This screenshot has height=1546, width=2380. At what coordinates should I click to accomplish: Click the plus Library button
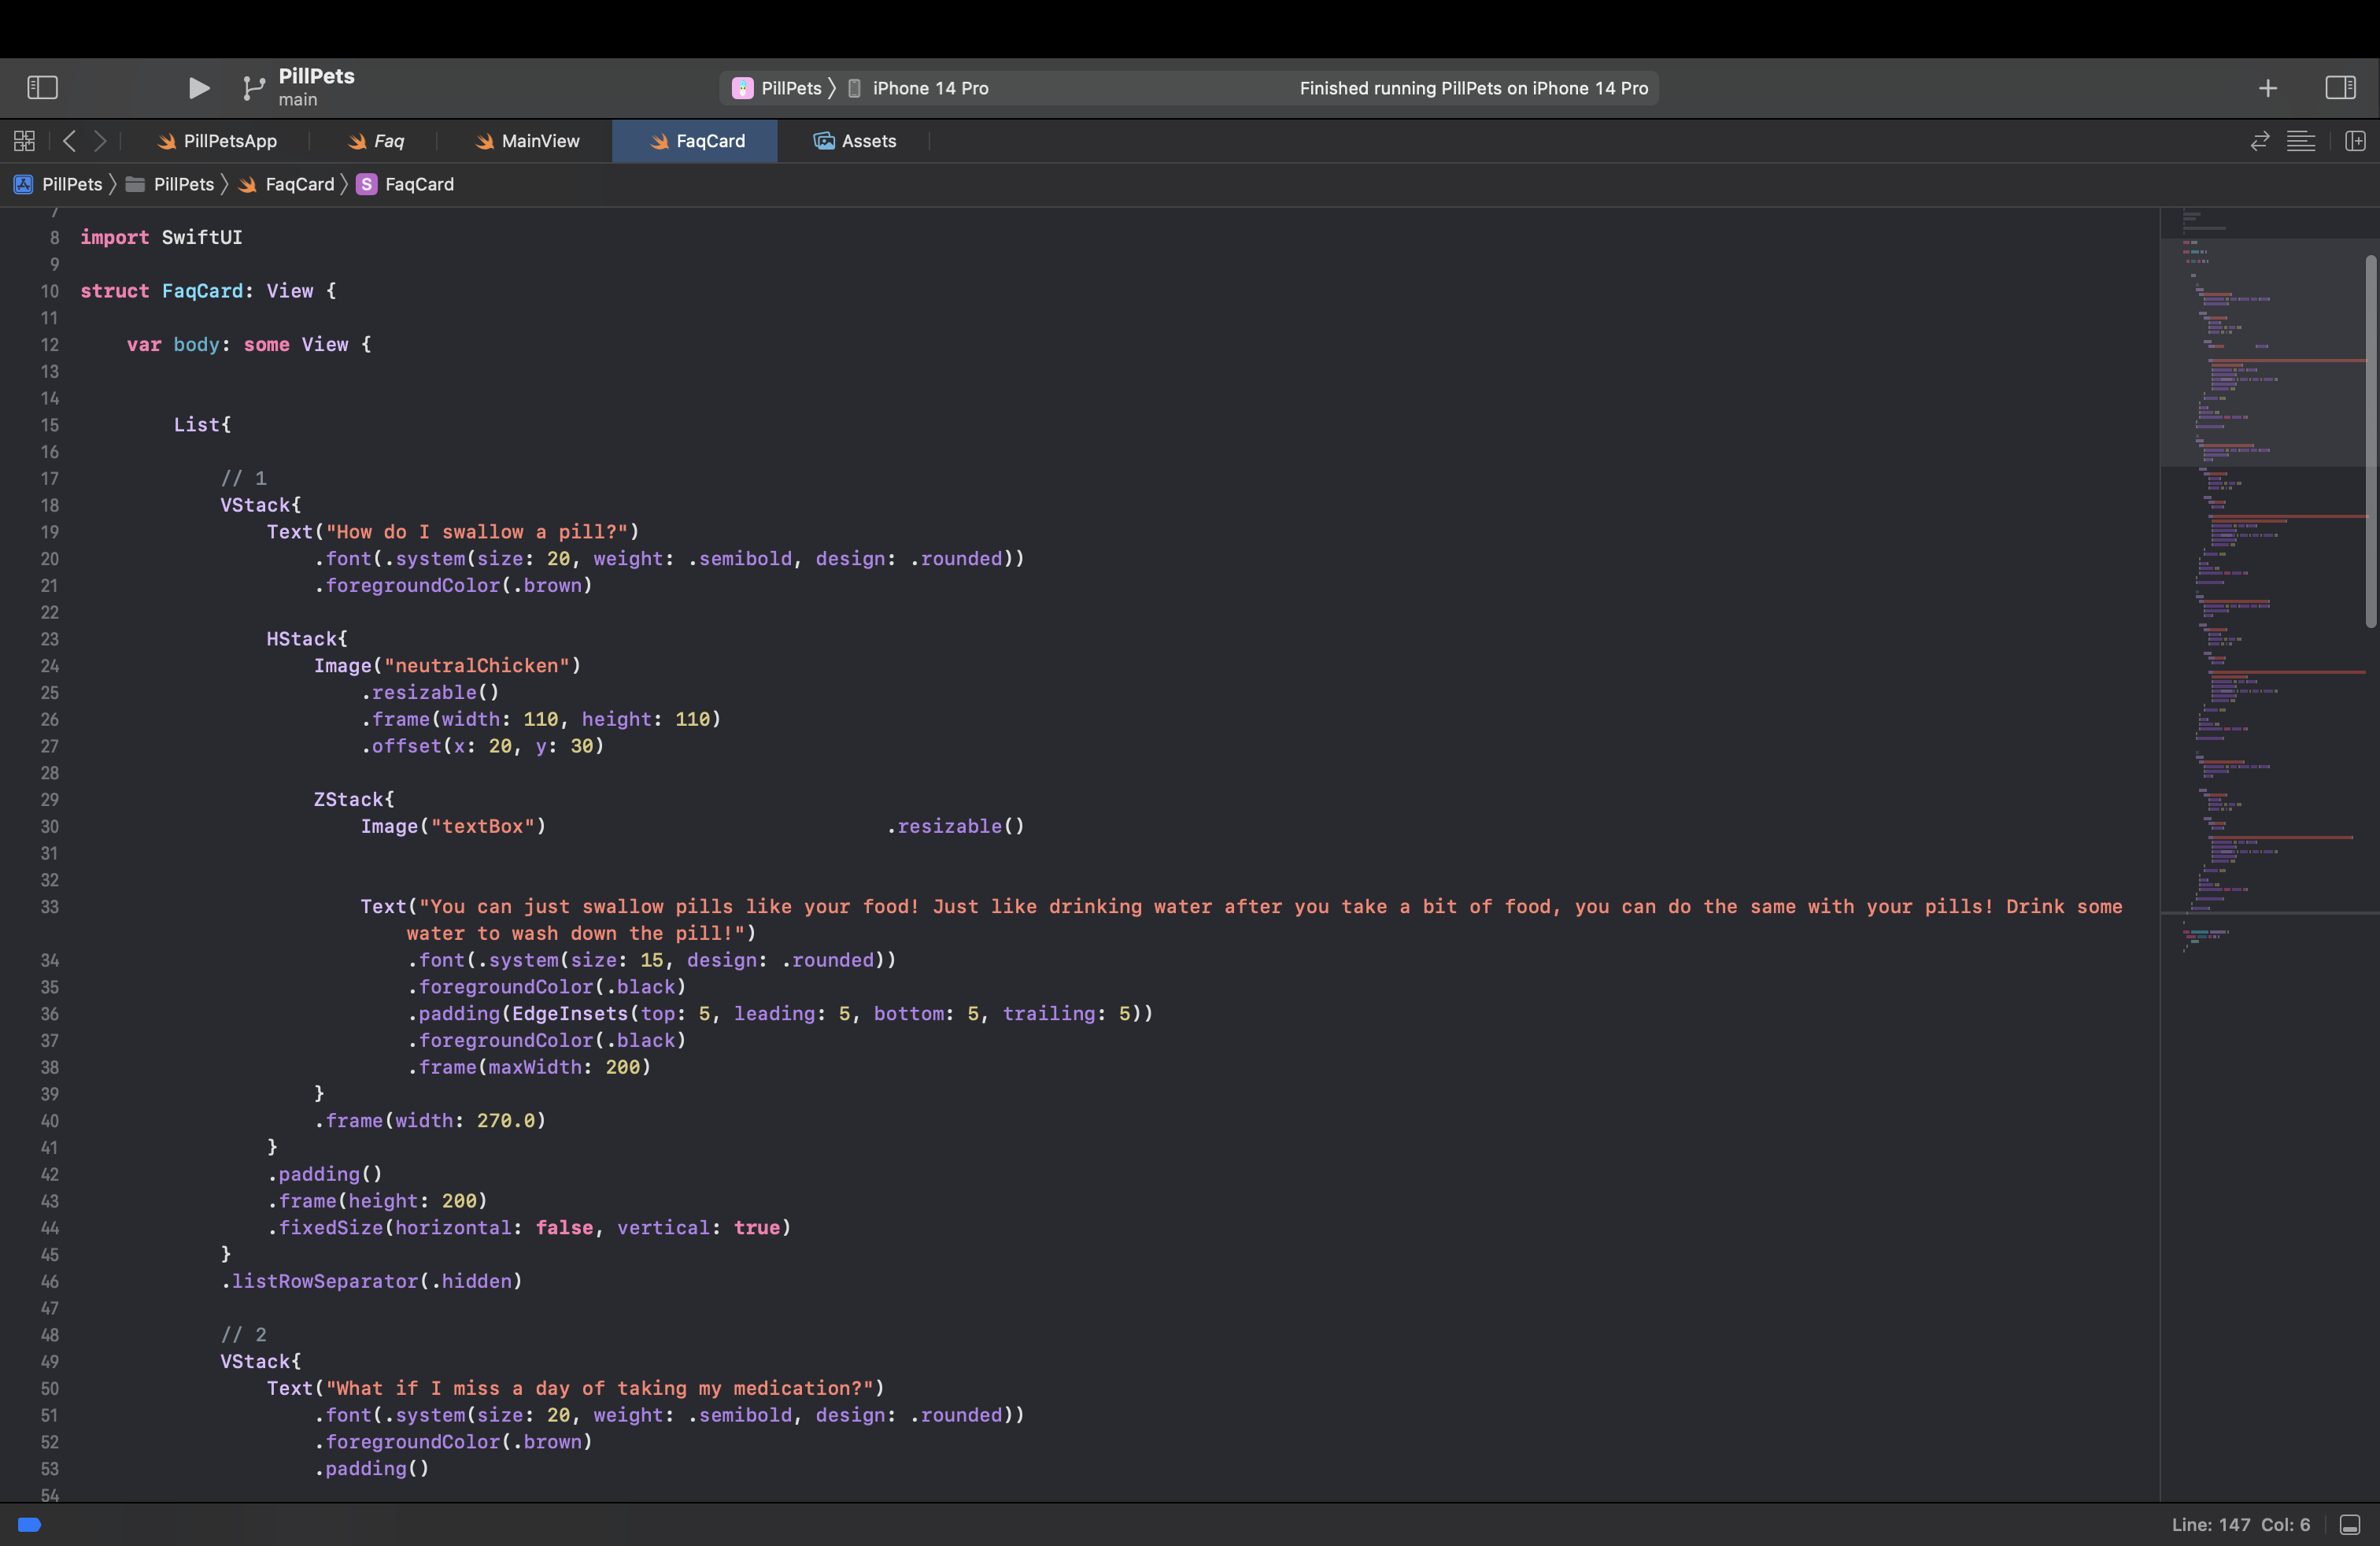(x=2267, y=88)
